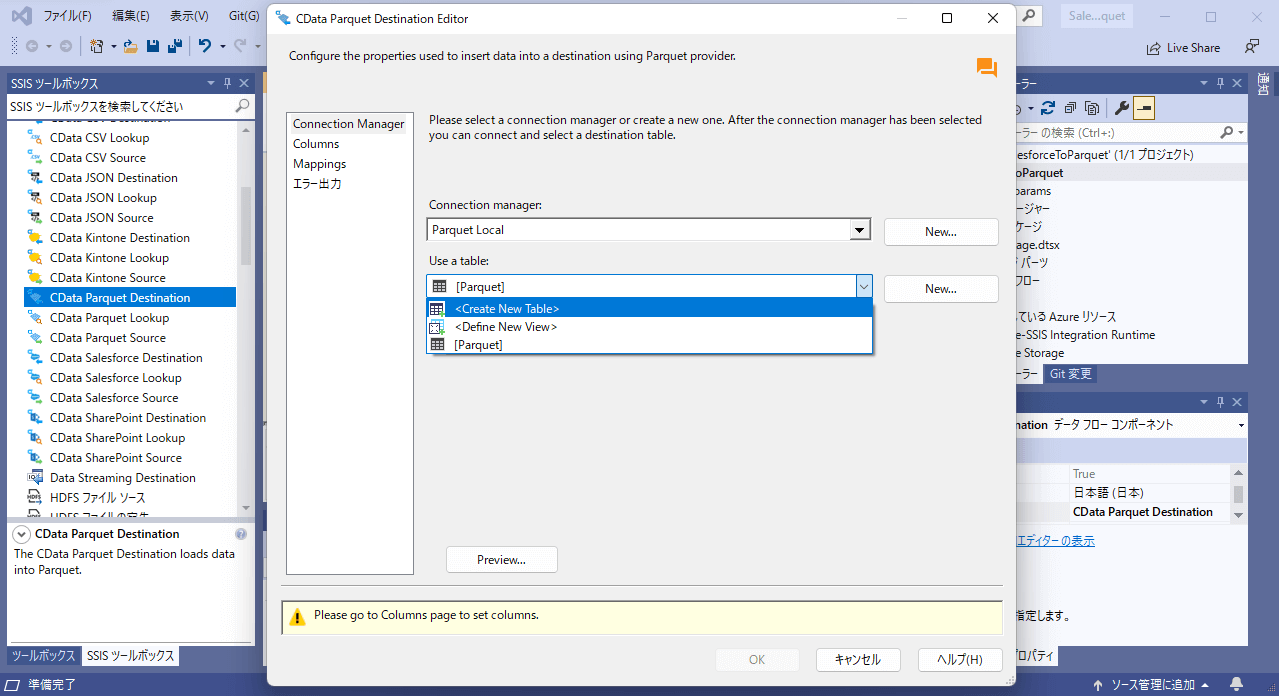The width and height of the screenshot is (1279, 696).
Task: Click the Open File folder icon
Action: 131,46
